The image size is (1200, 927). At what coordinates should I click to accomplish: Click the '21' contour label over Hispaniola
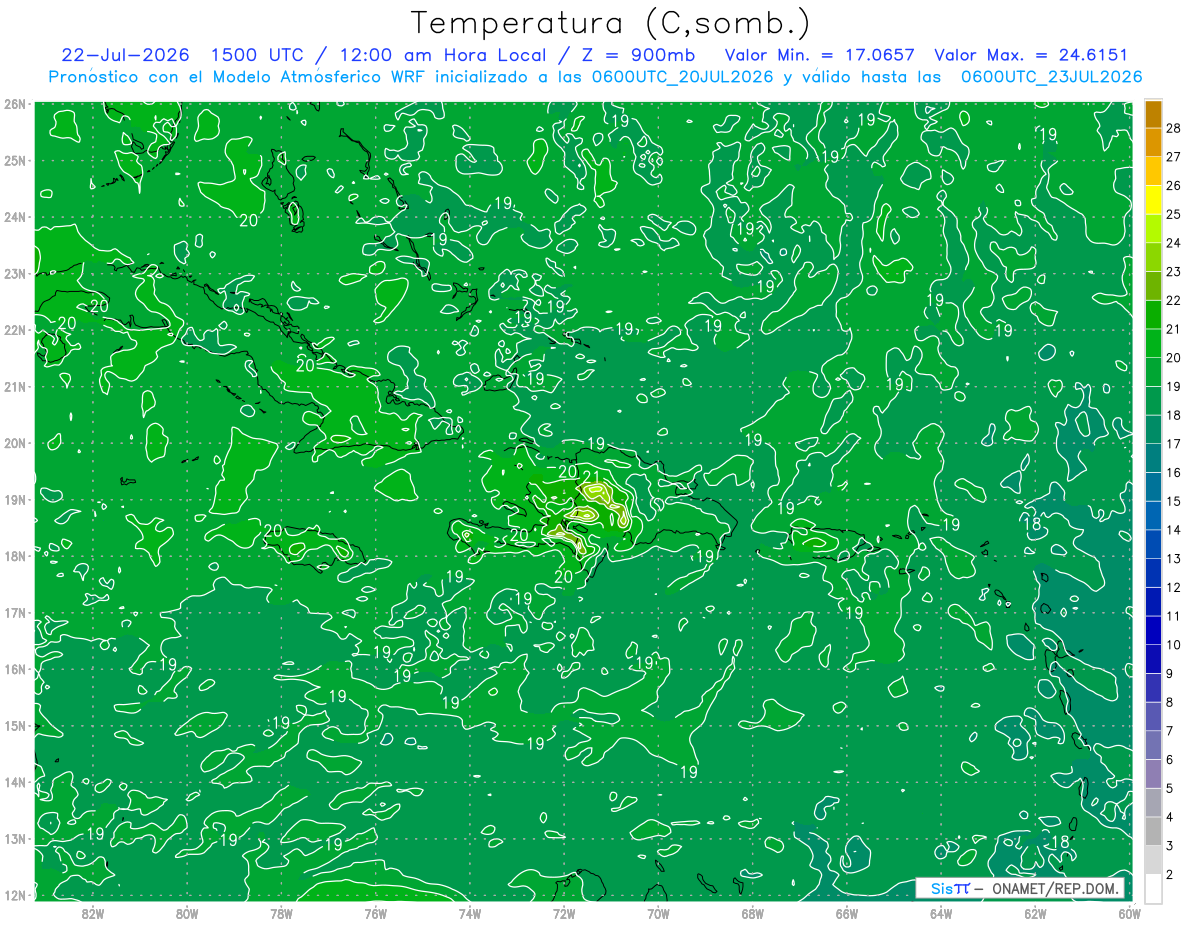coord(591,477)
